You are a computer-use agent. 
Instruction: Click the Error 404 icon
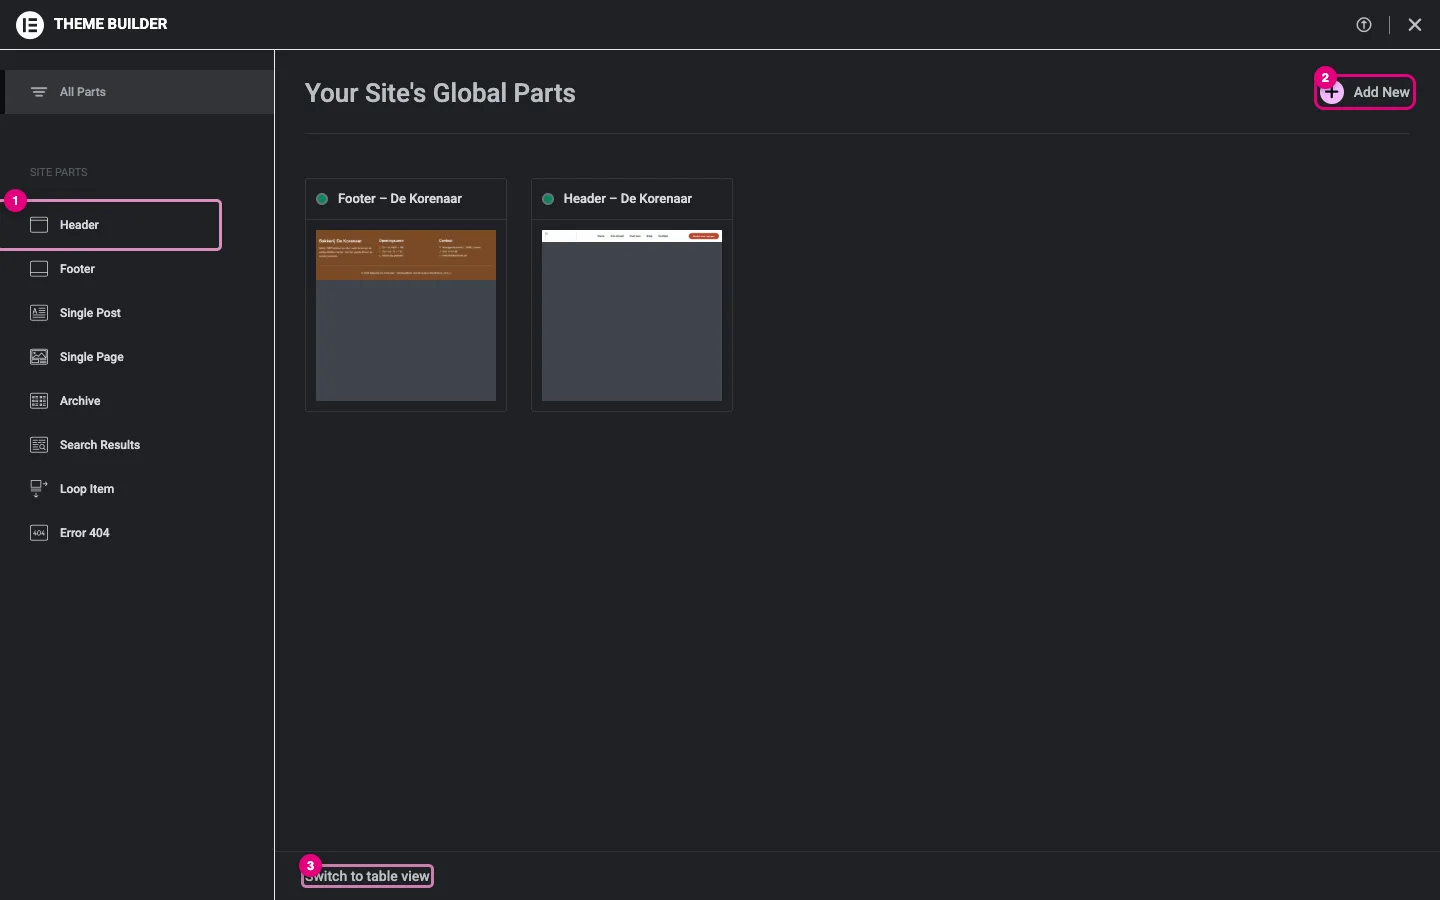[x=39, y=533]
